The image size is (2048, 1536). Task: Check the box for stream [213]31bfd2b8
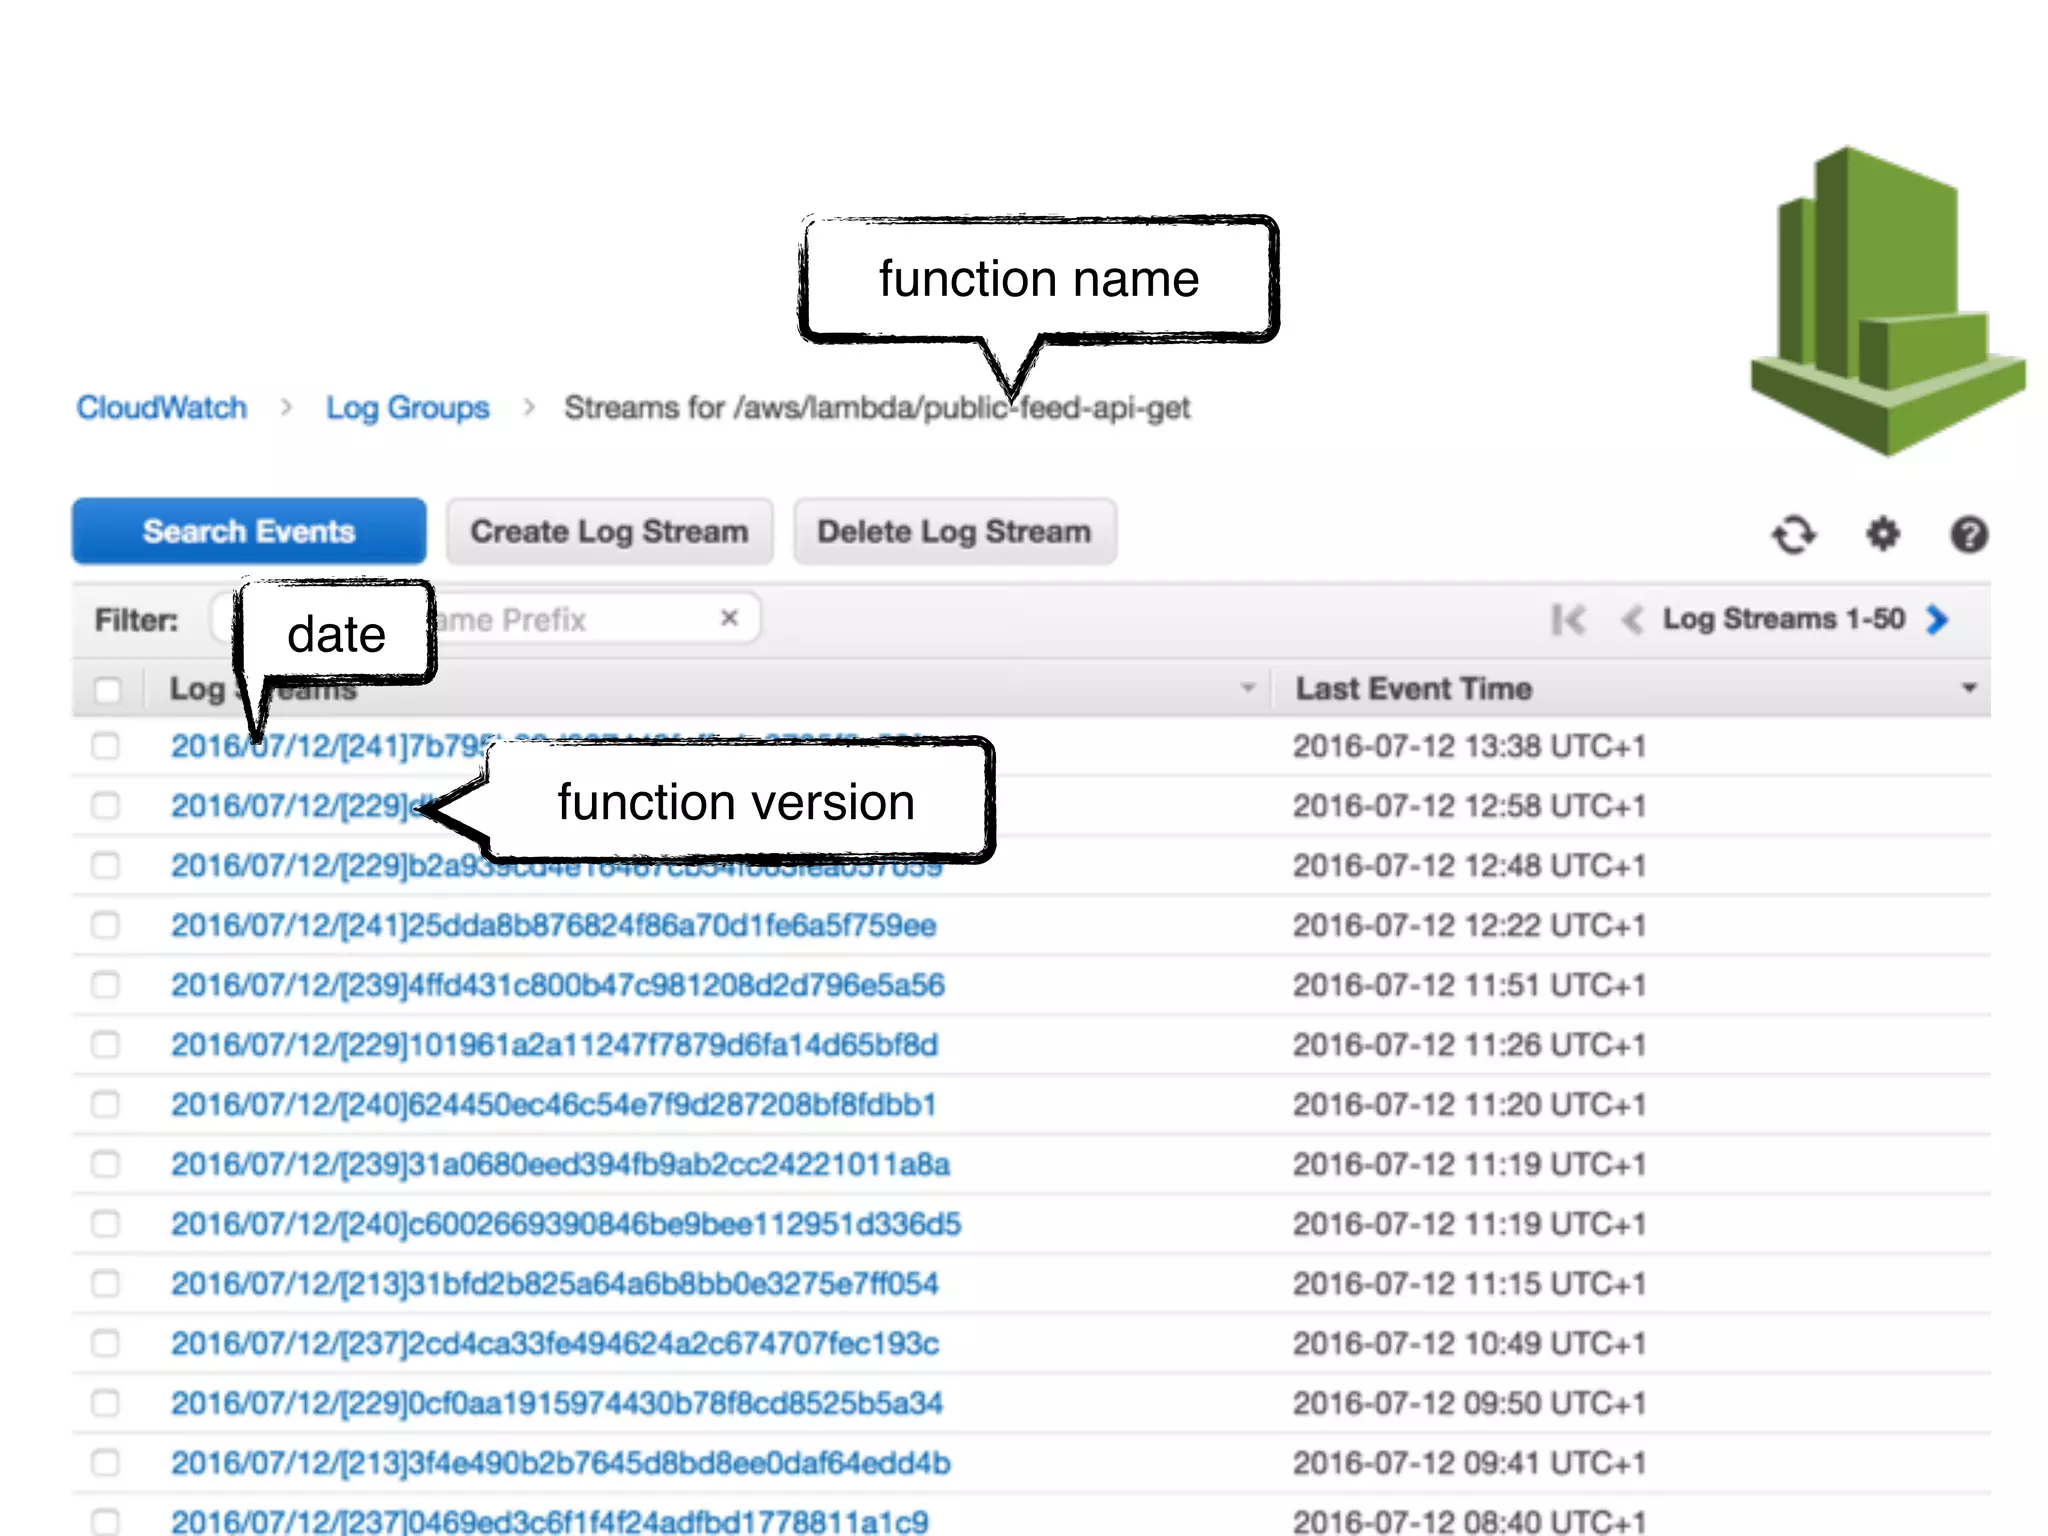pyautogui.click(x=106, y=1283)
